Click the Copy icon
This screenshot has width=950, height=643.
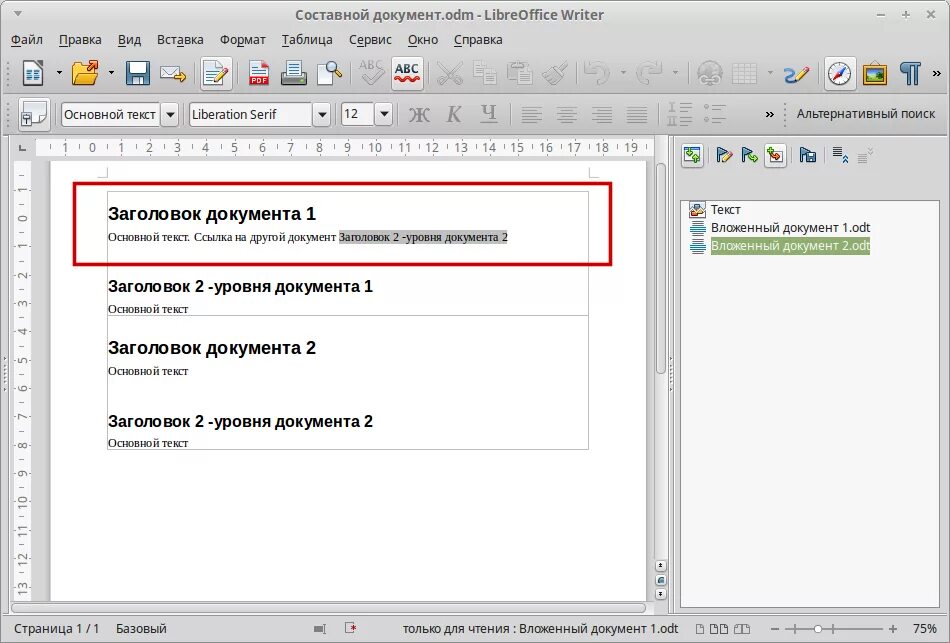pyautogui.click(x=484, y=73)
